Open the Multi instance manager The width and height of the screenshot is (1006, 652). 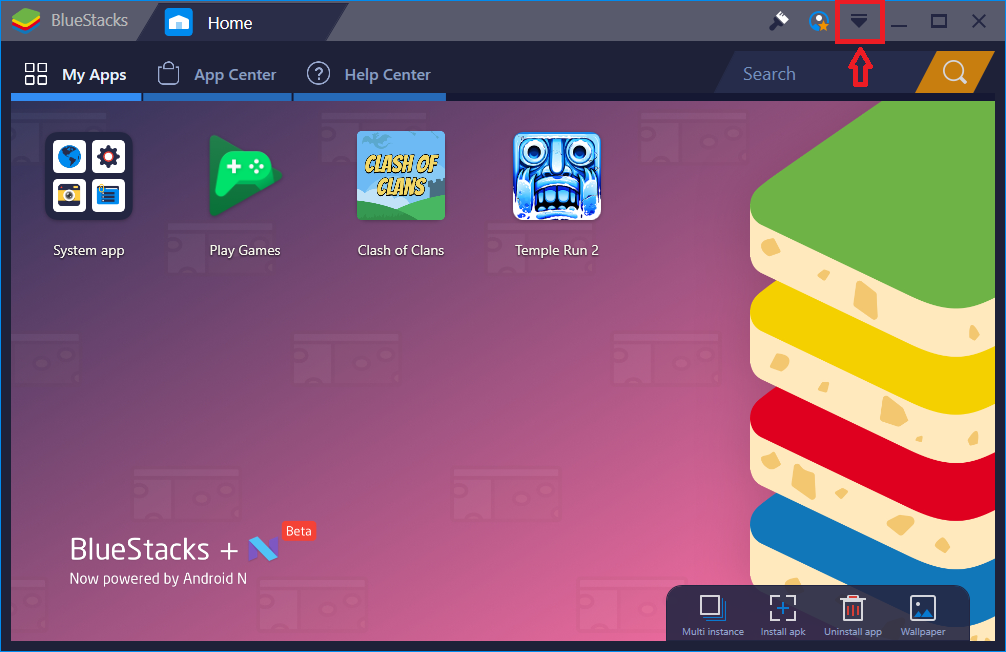pyautogui.click(x=712, y=610)
